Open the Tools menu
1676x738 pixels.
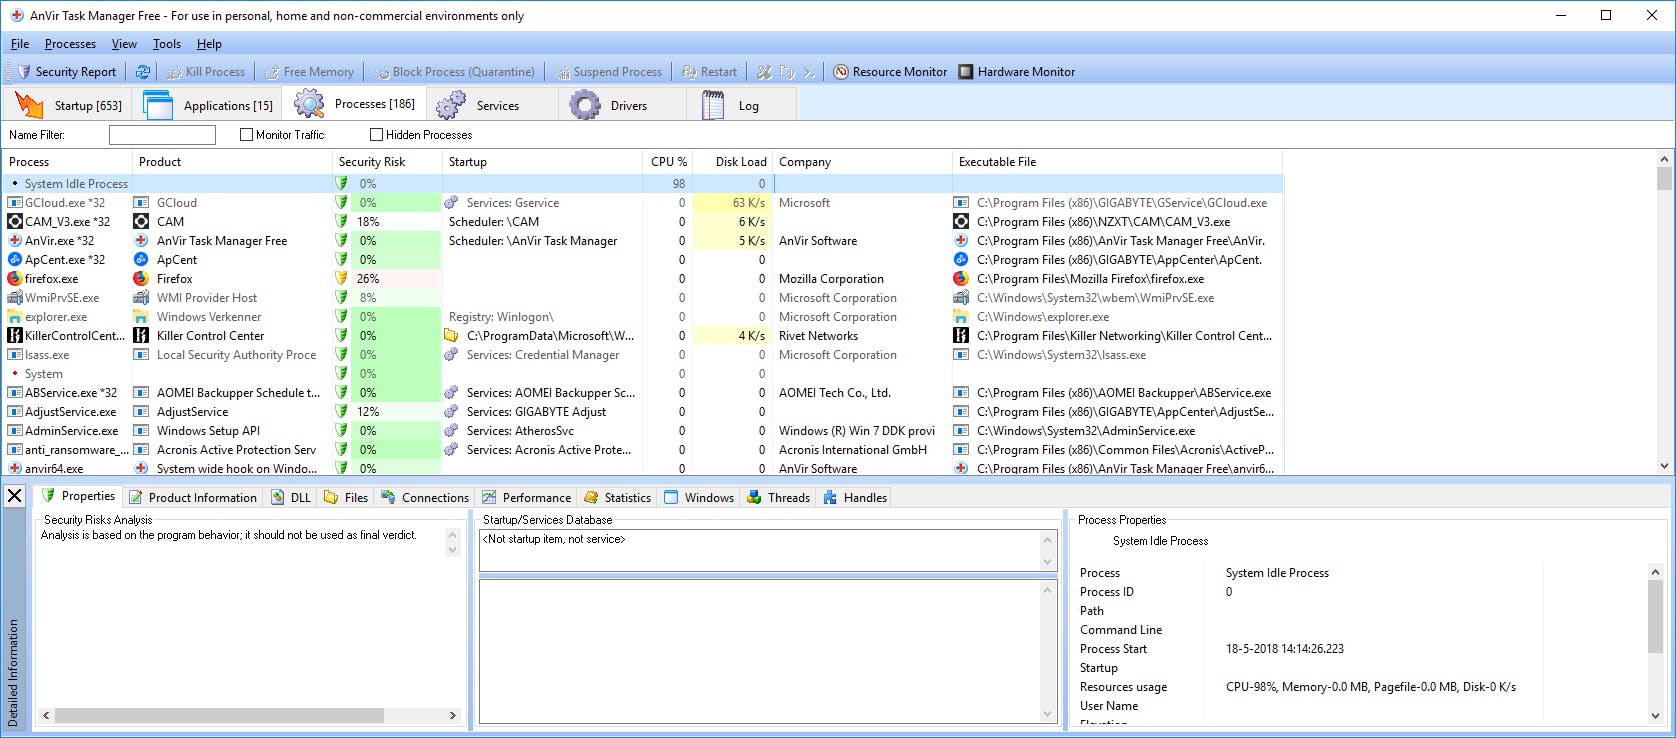pyautogui.click(x=166, y=44)
